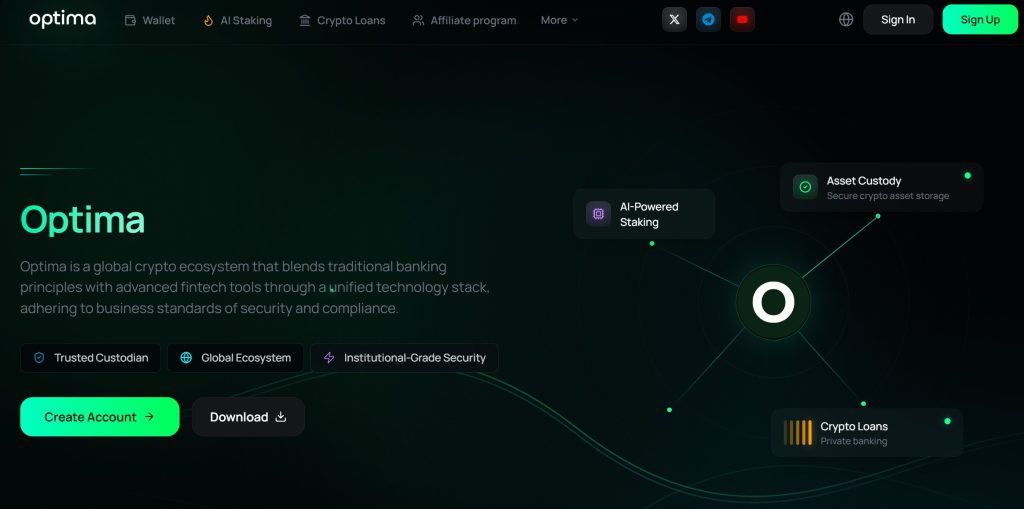The width and height of the screenshot is (1024, 509).
Task: Open the X (Twitter) social icon
Action: pos(674,20)
